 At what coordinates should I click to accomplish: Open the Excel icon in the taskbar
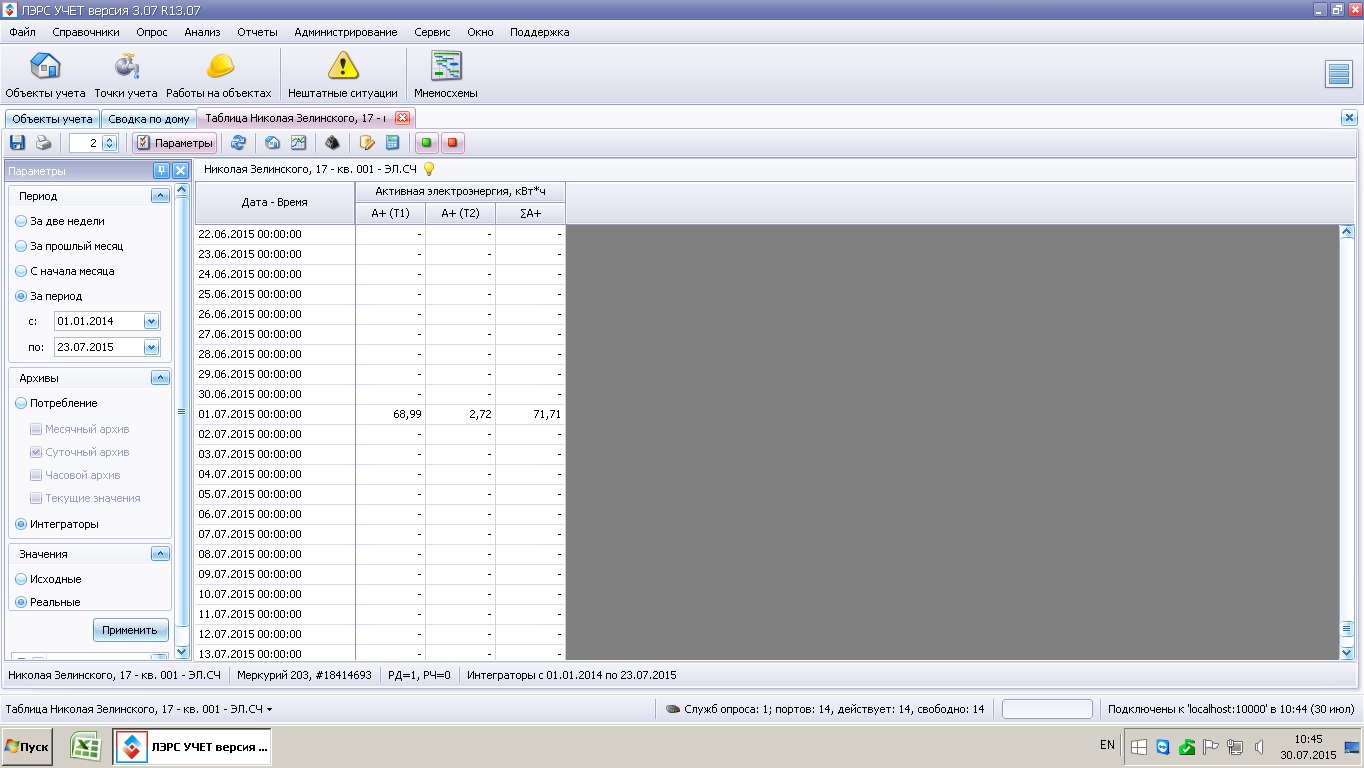tap(86, 746)
